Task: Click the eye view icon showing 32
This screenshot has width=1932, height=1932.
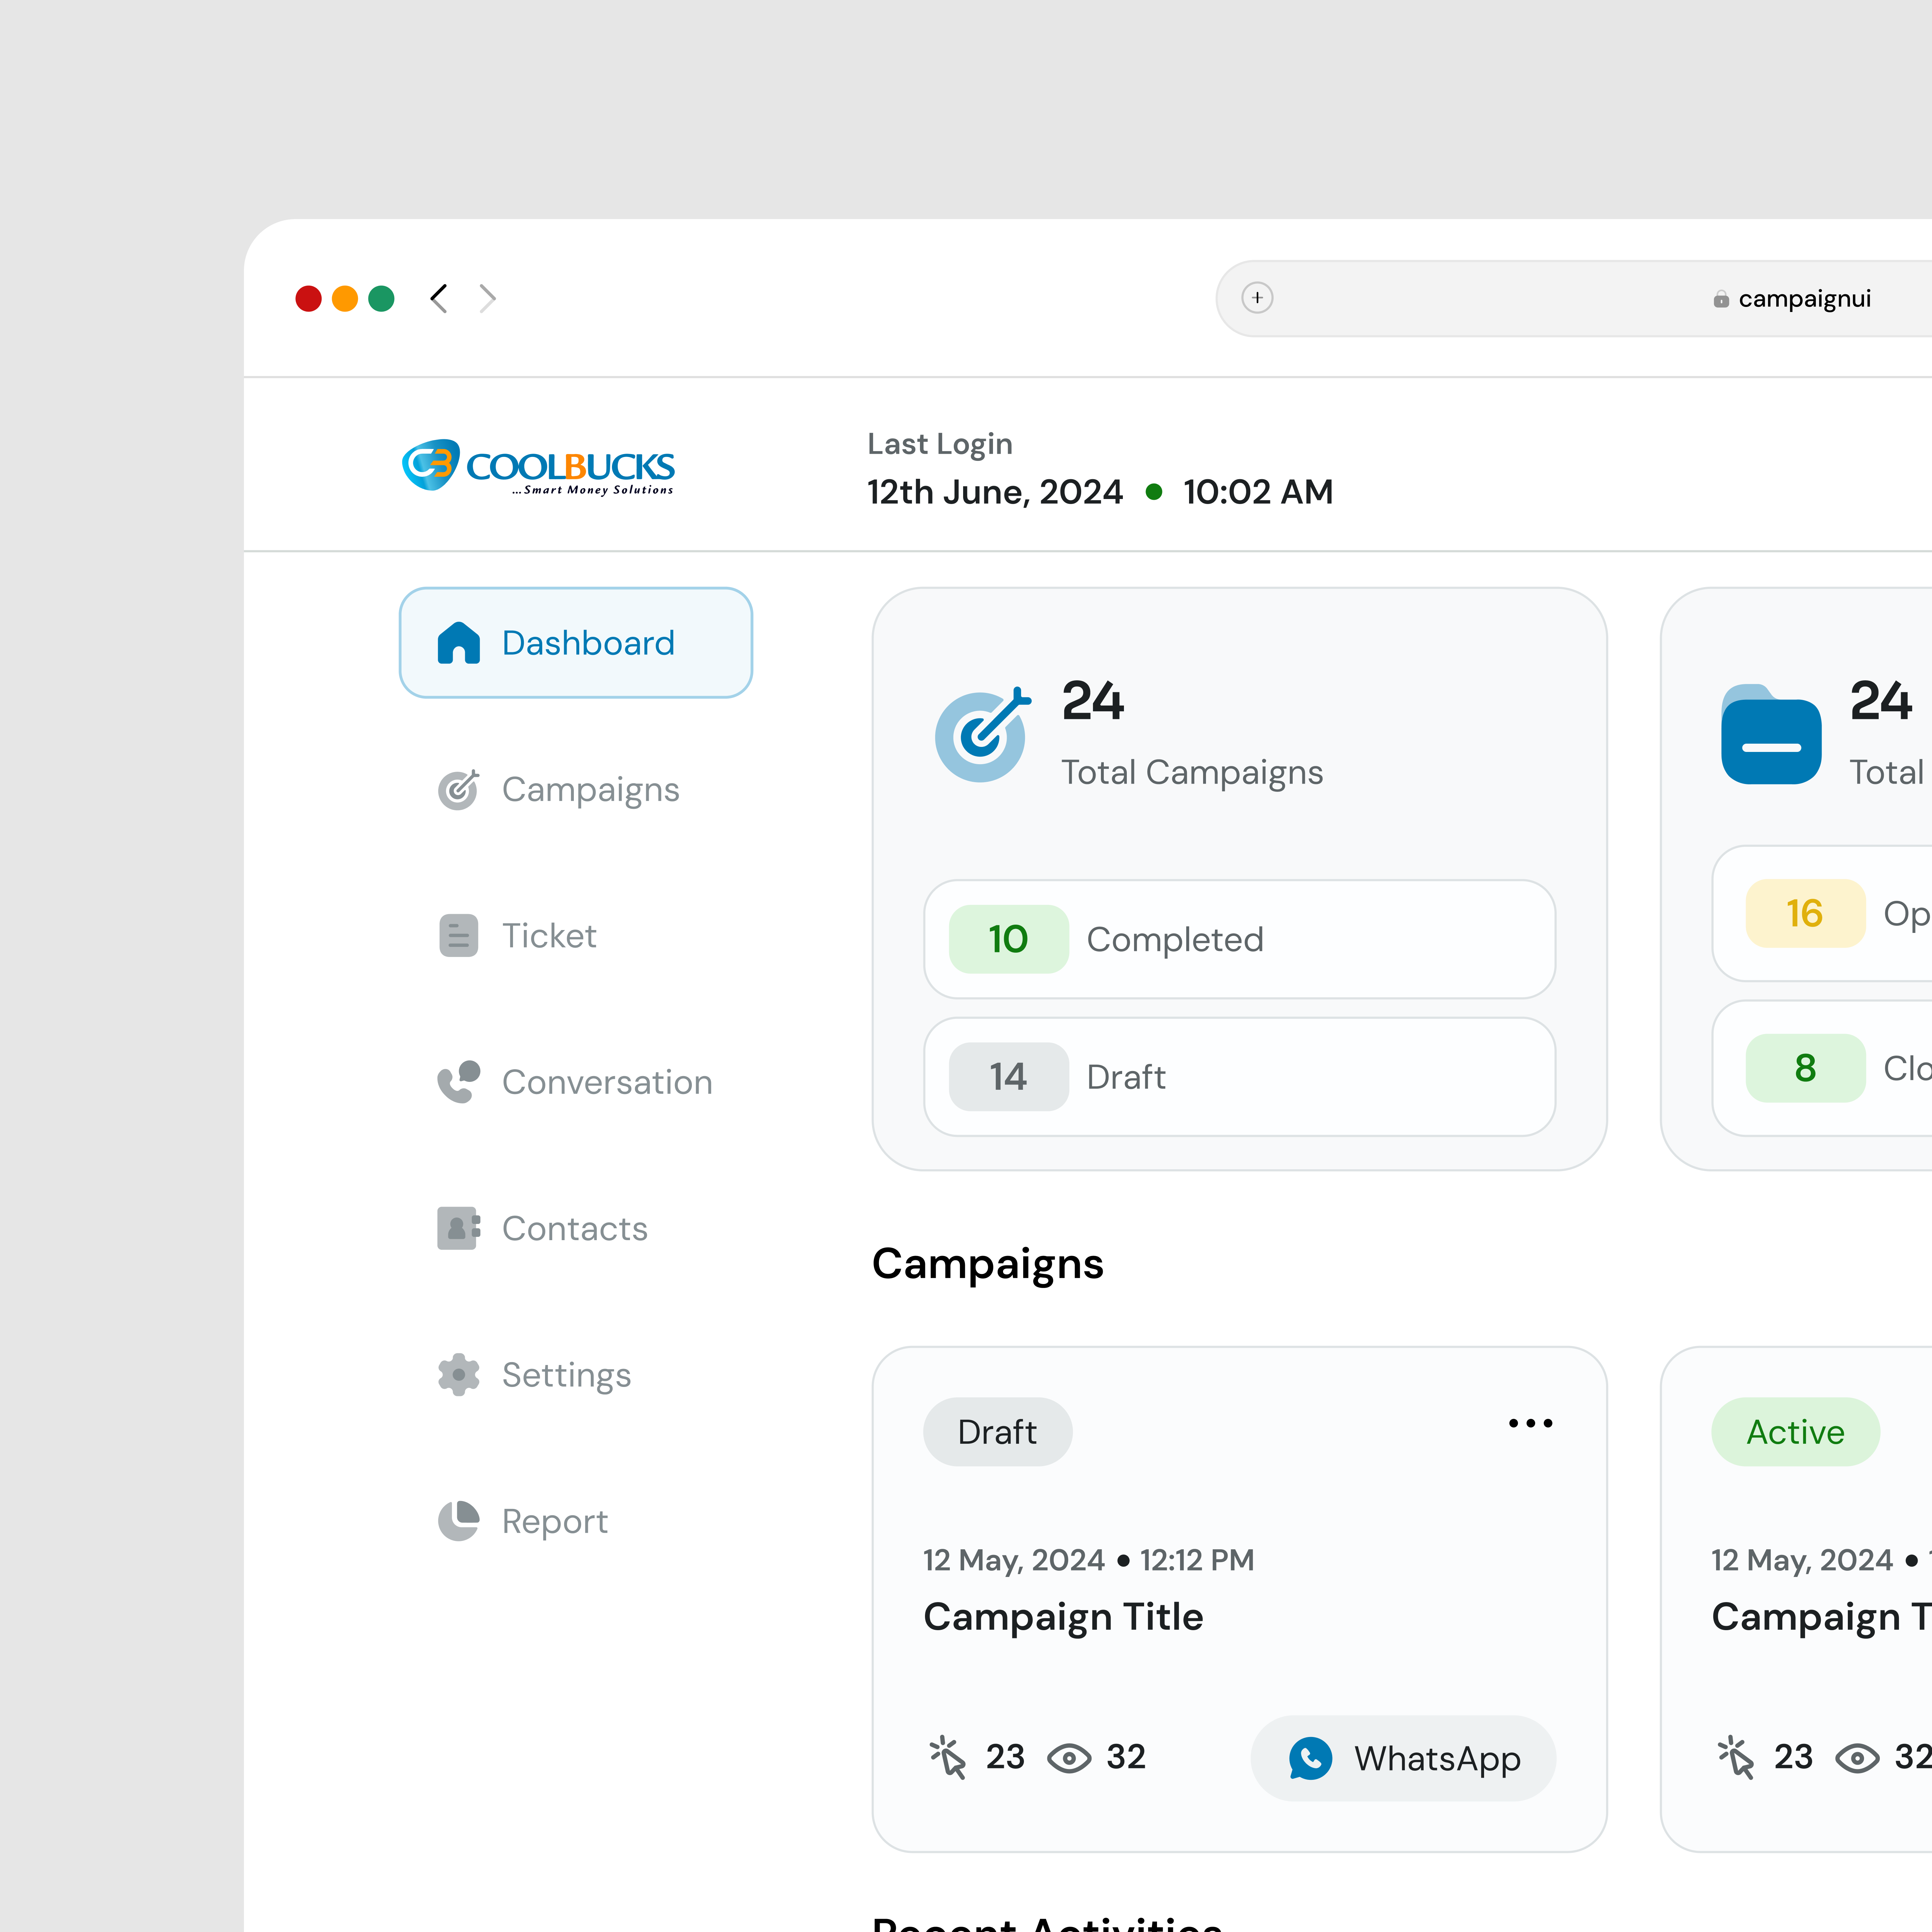Action: coord(1068,1757)
